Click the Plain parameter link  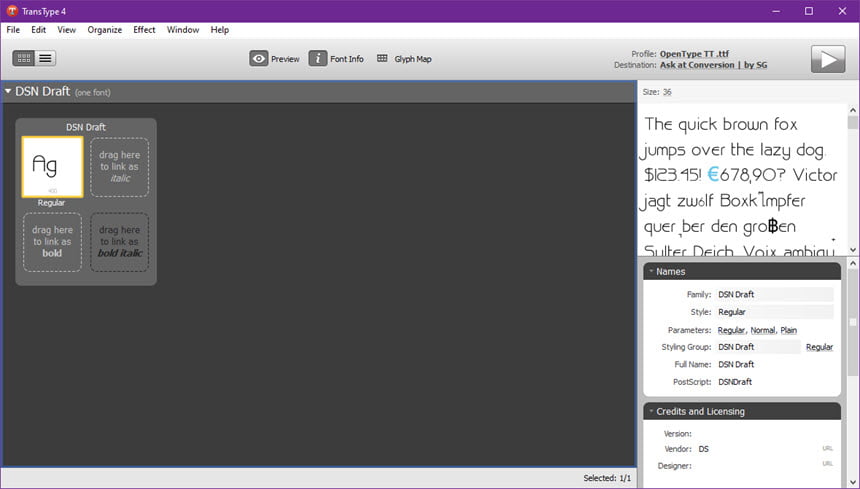click(788, 330)
